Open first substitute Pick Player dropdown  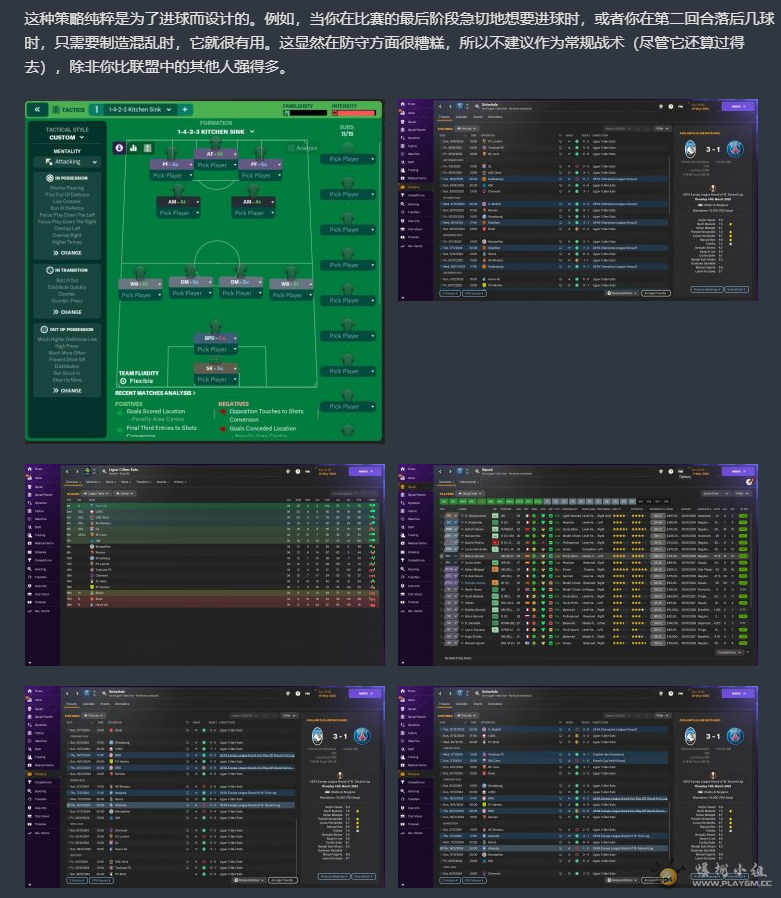(x=349, y=159)
